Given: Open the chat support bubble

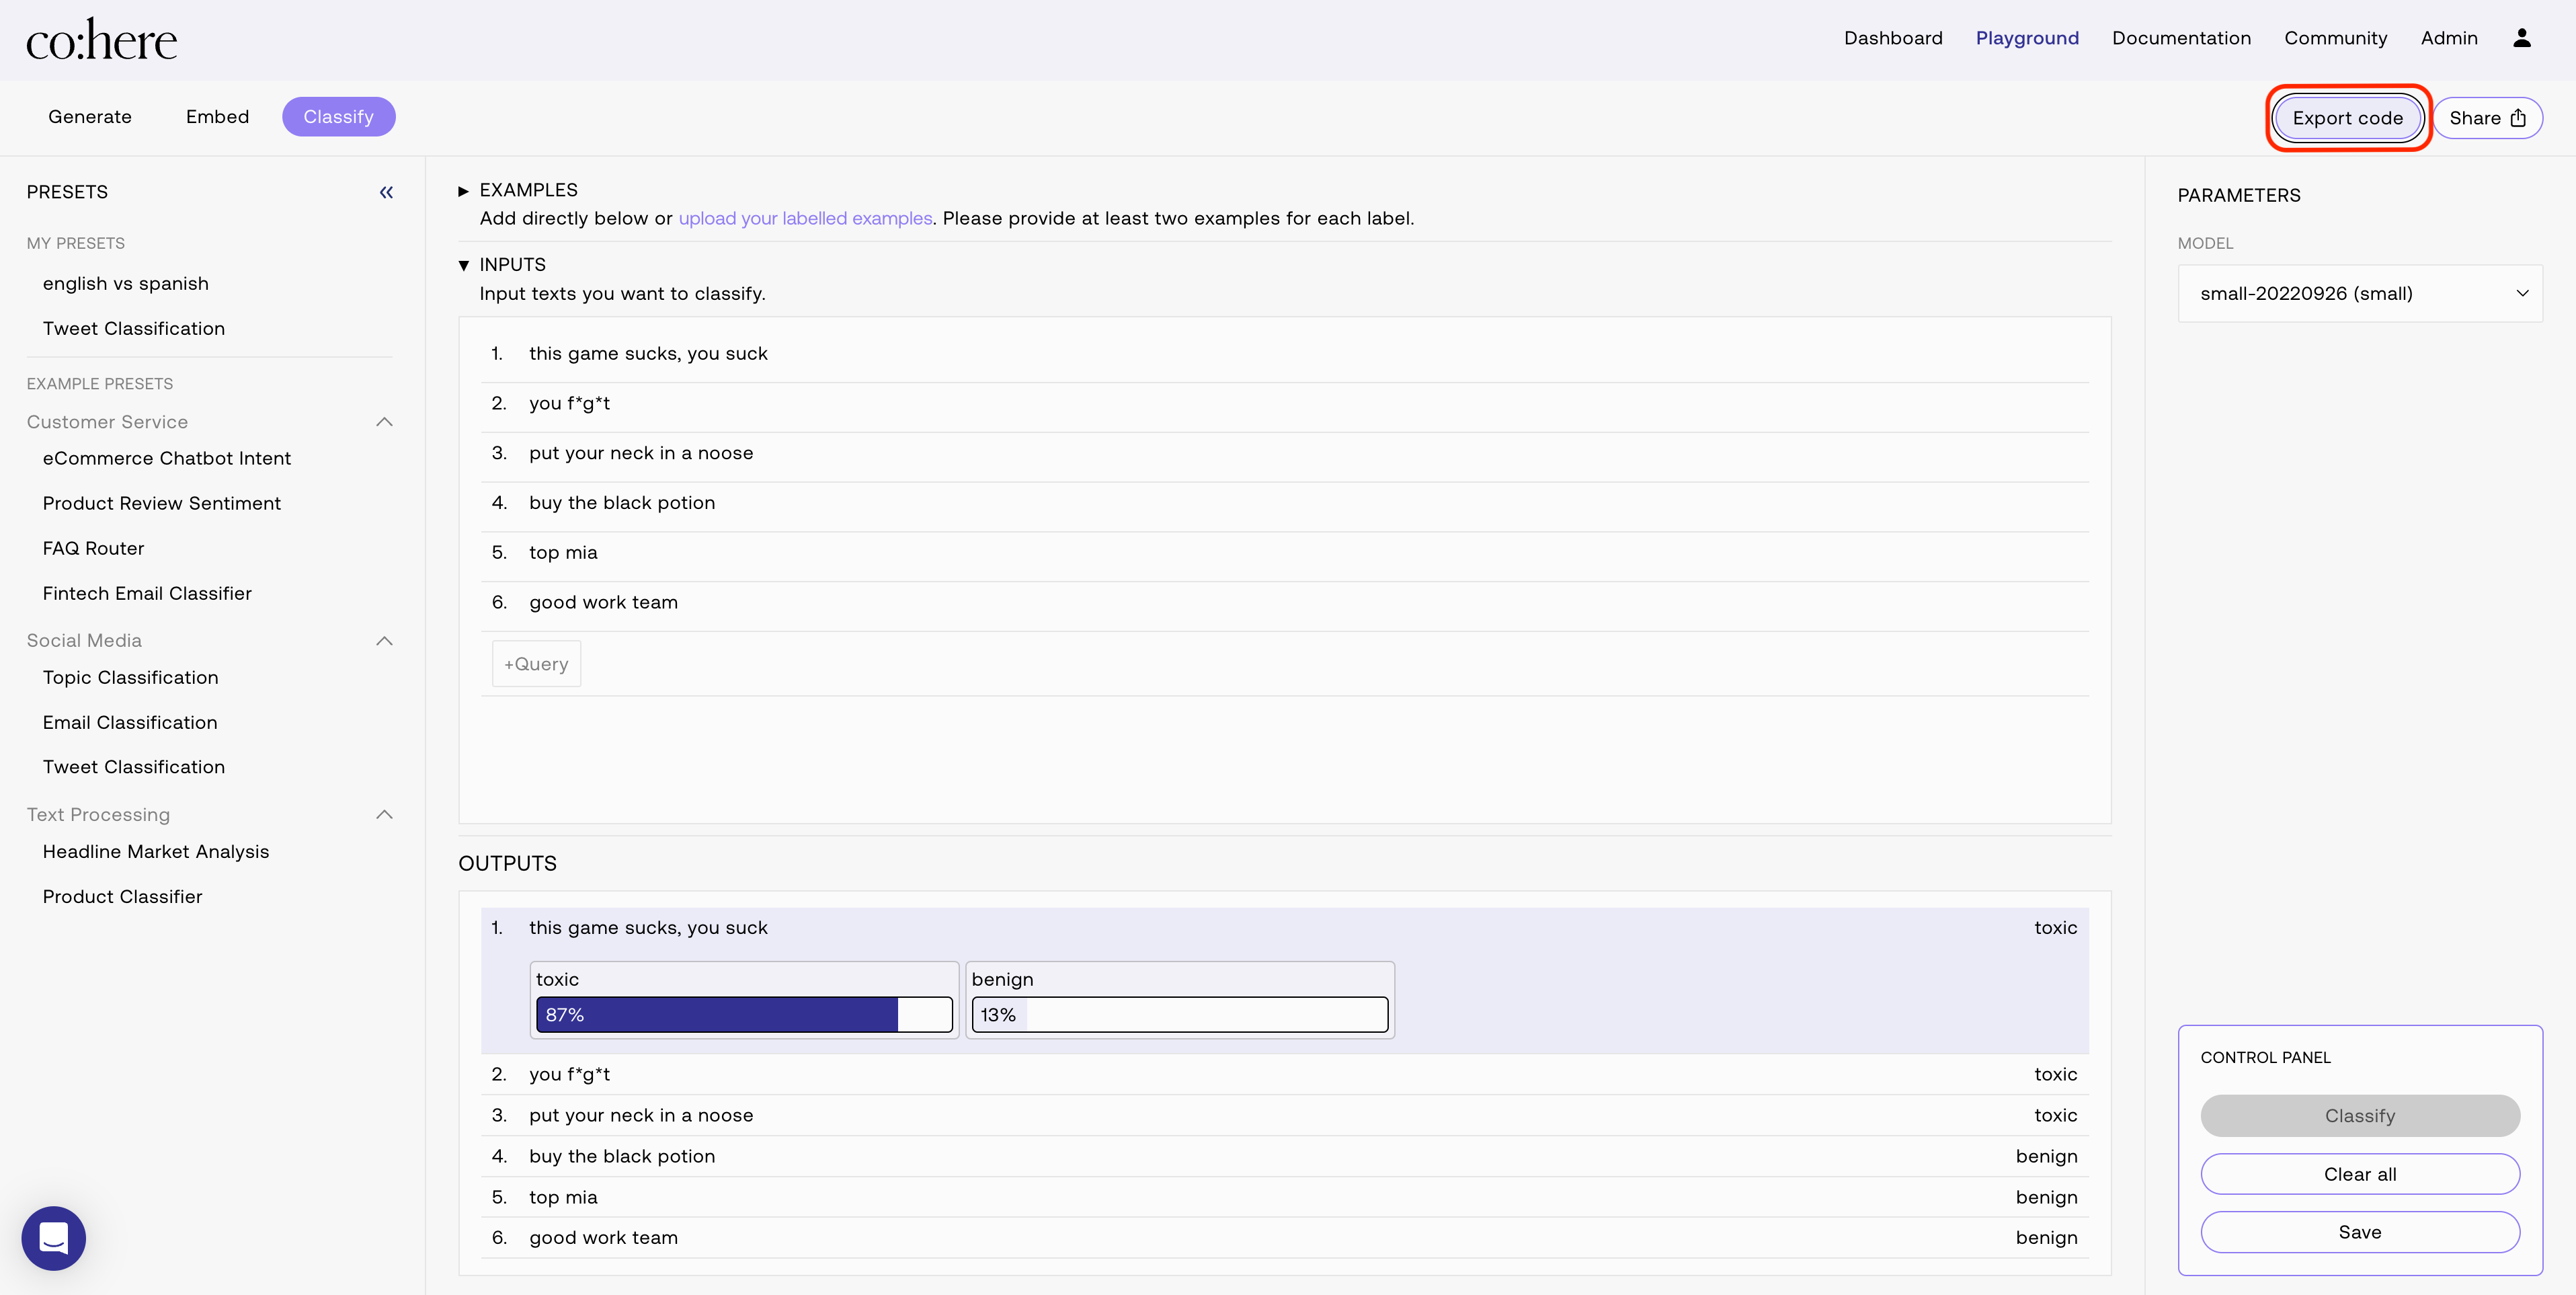Looking at the screenshot, I should [x=54, y=1238].
